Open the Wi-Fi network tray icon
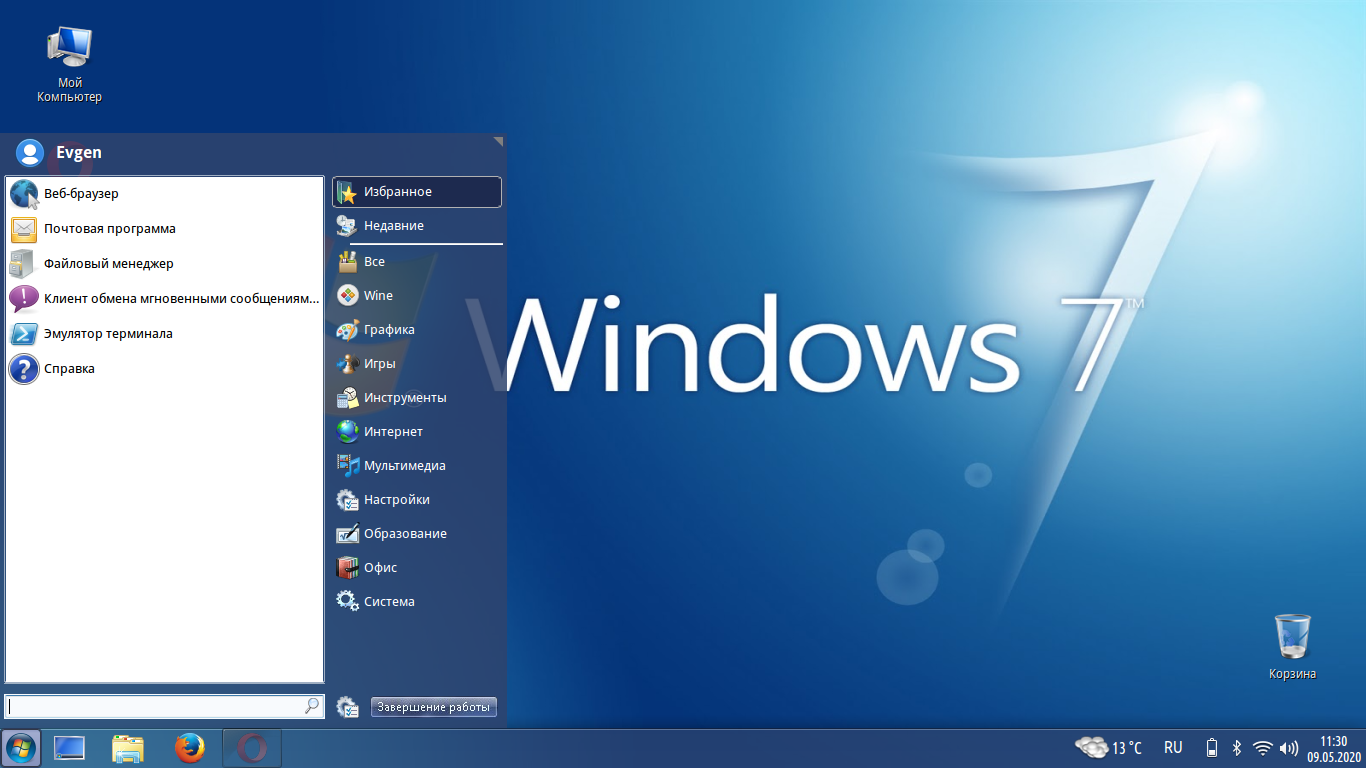The width and height of the screenshot is (1366, 768). coord(1263,748)
